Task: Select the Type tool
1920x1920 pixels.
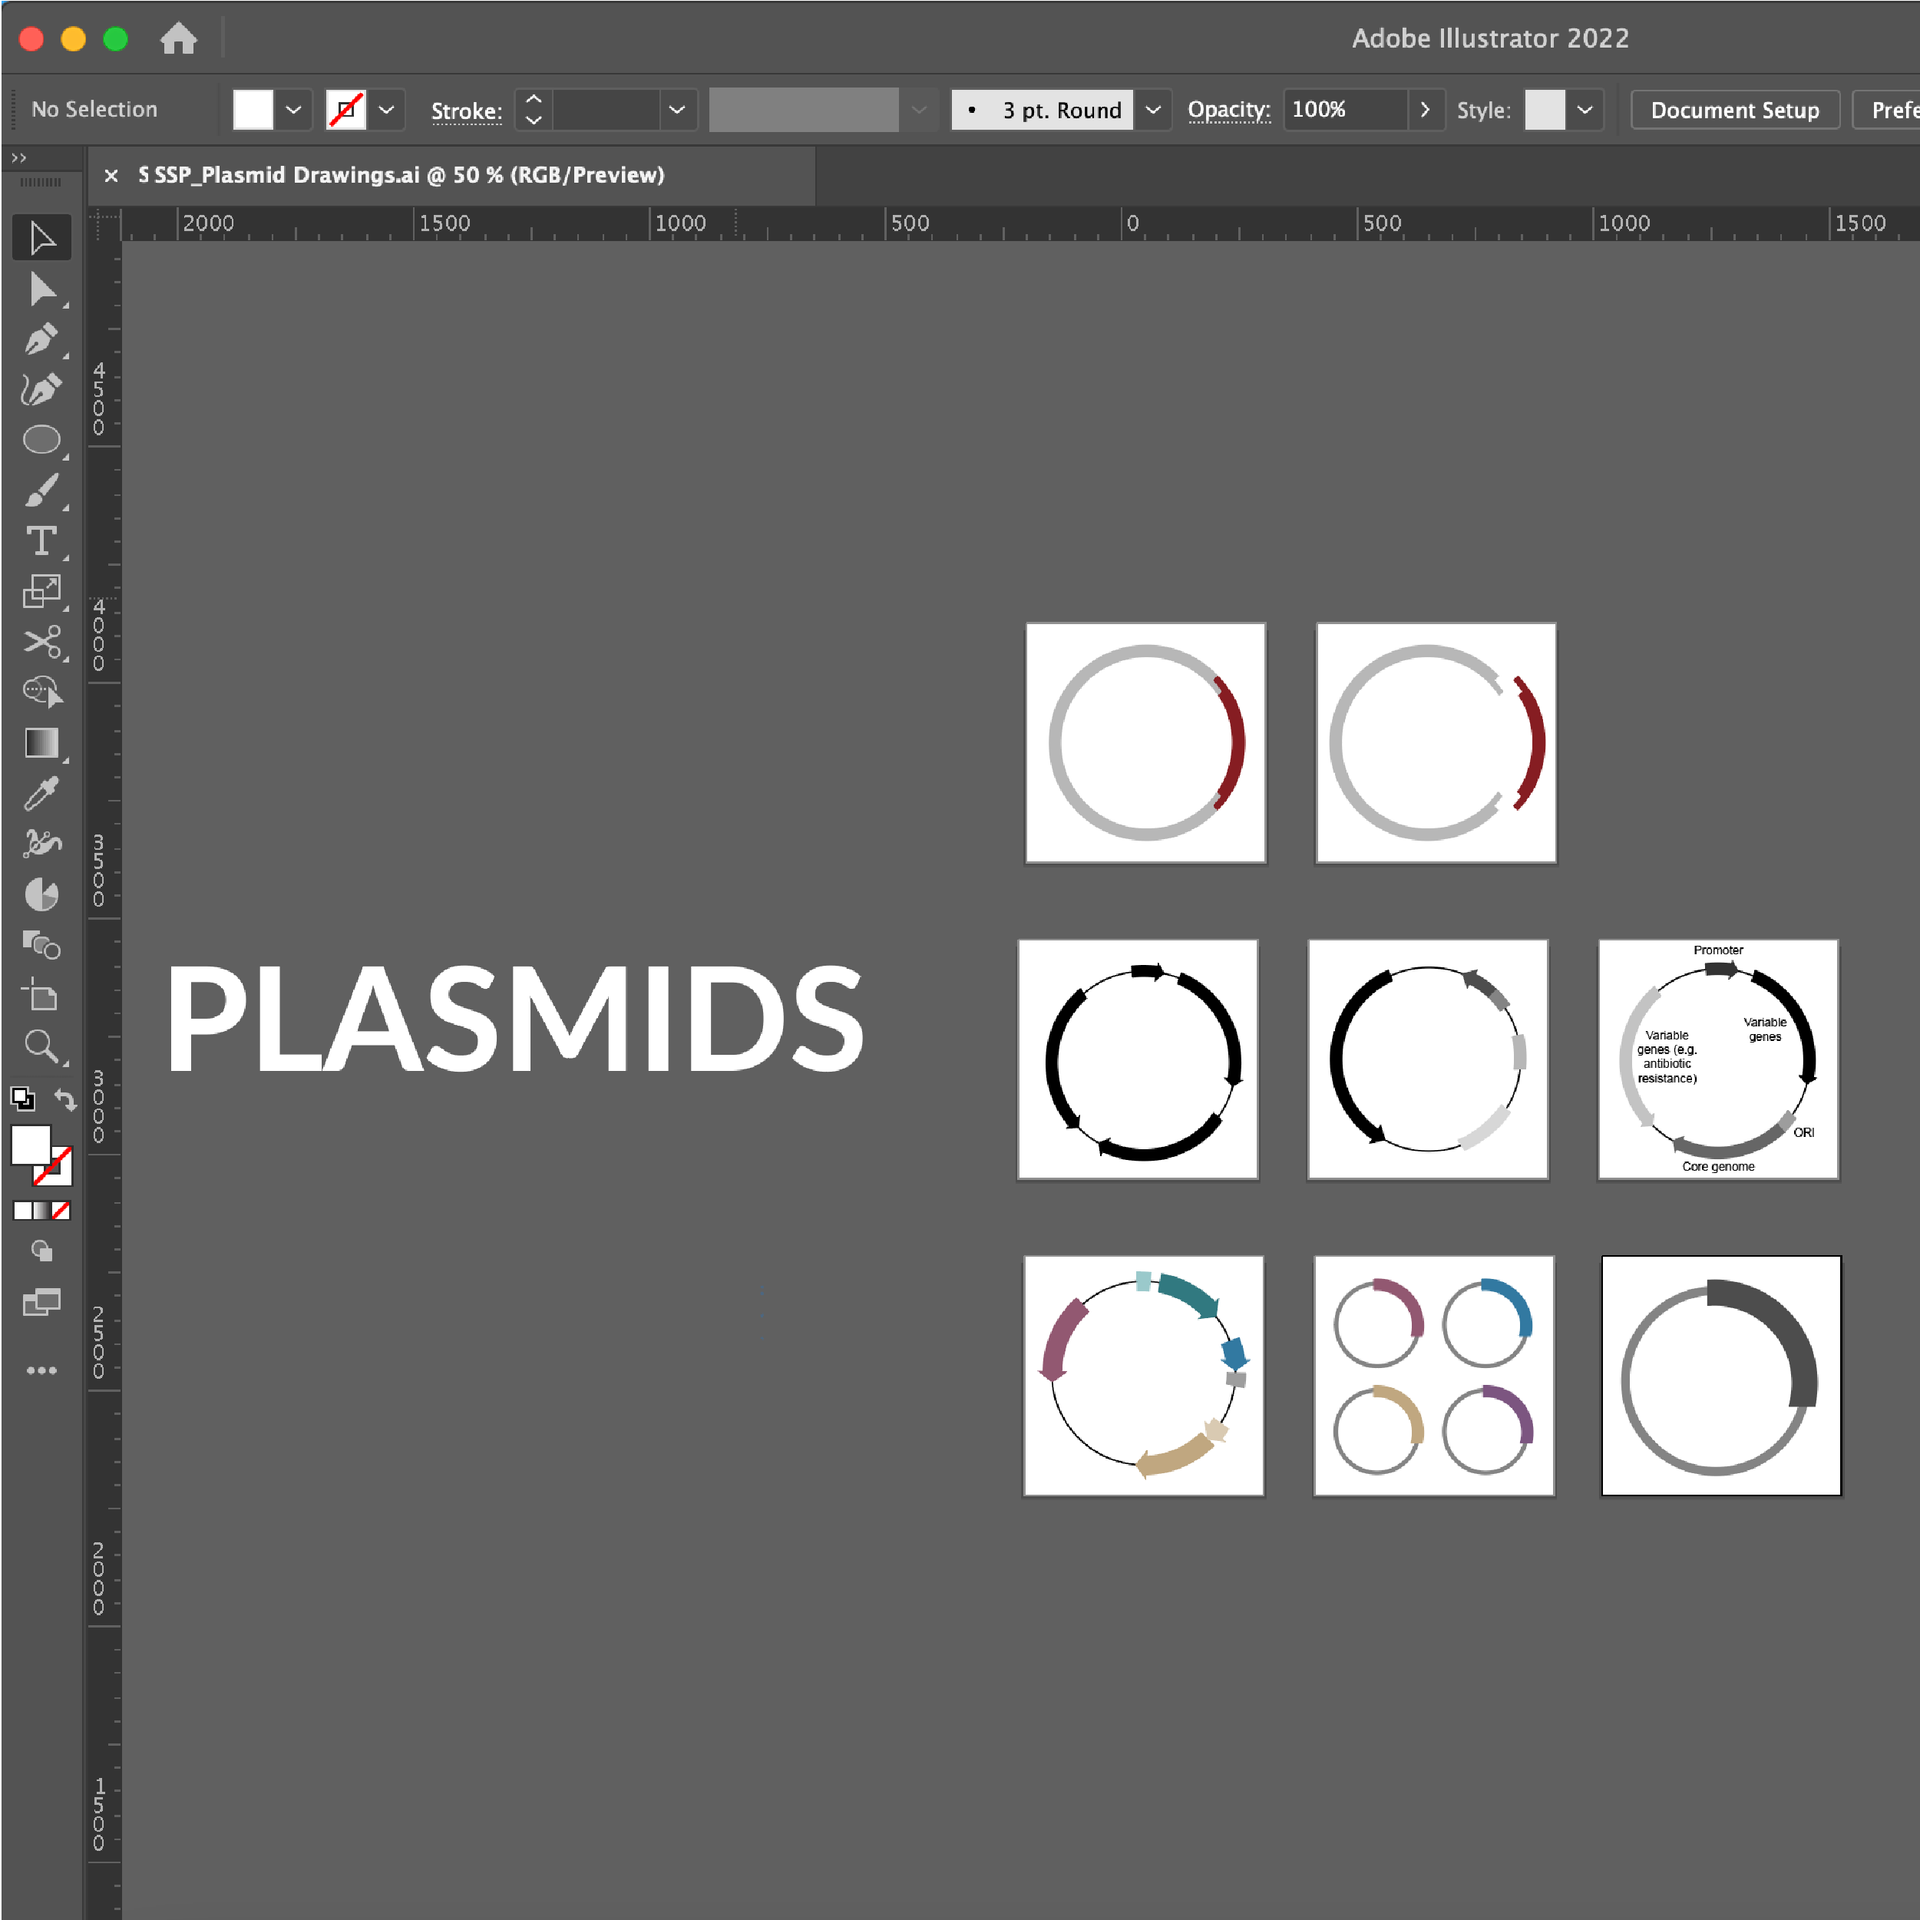Action: [42, 541]
